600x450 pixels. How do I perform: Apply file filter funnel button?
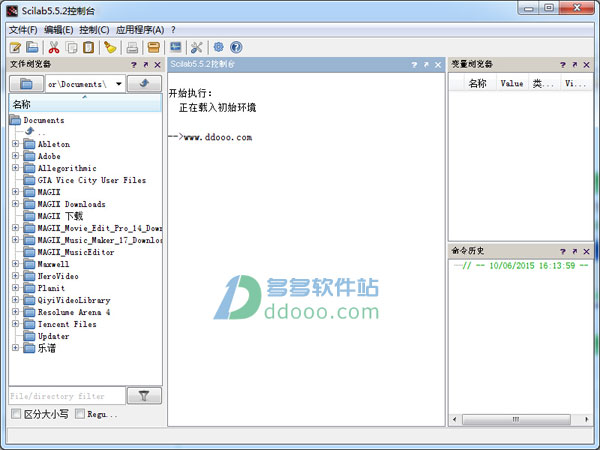144,396
